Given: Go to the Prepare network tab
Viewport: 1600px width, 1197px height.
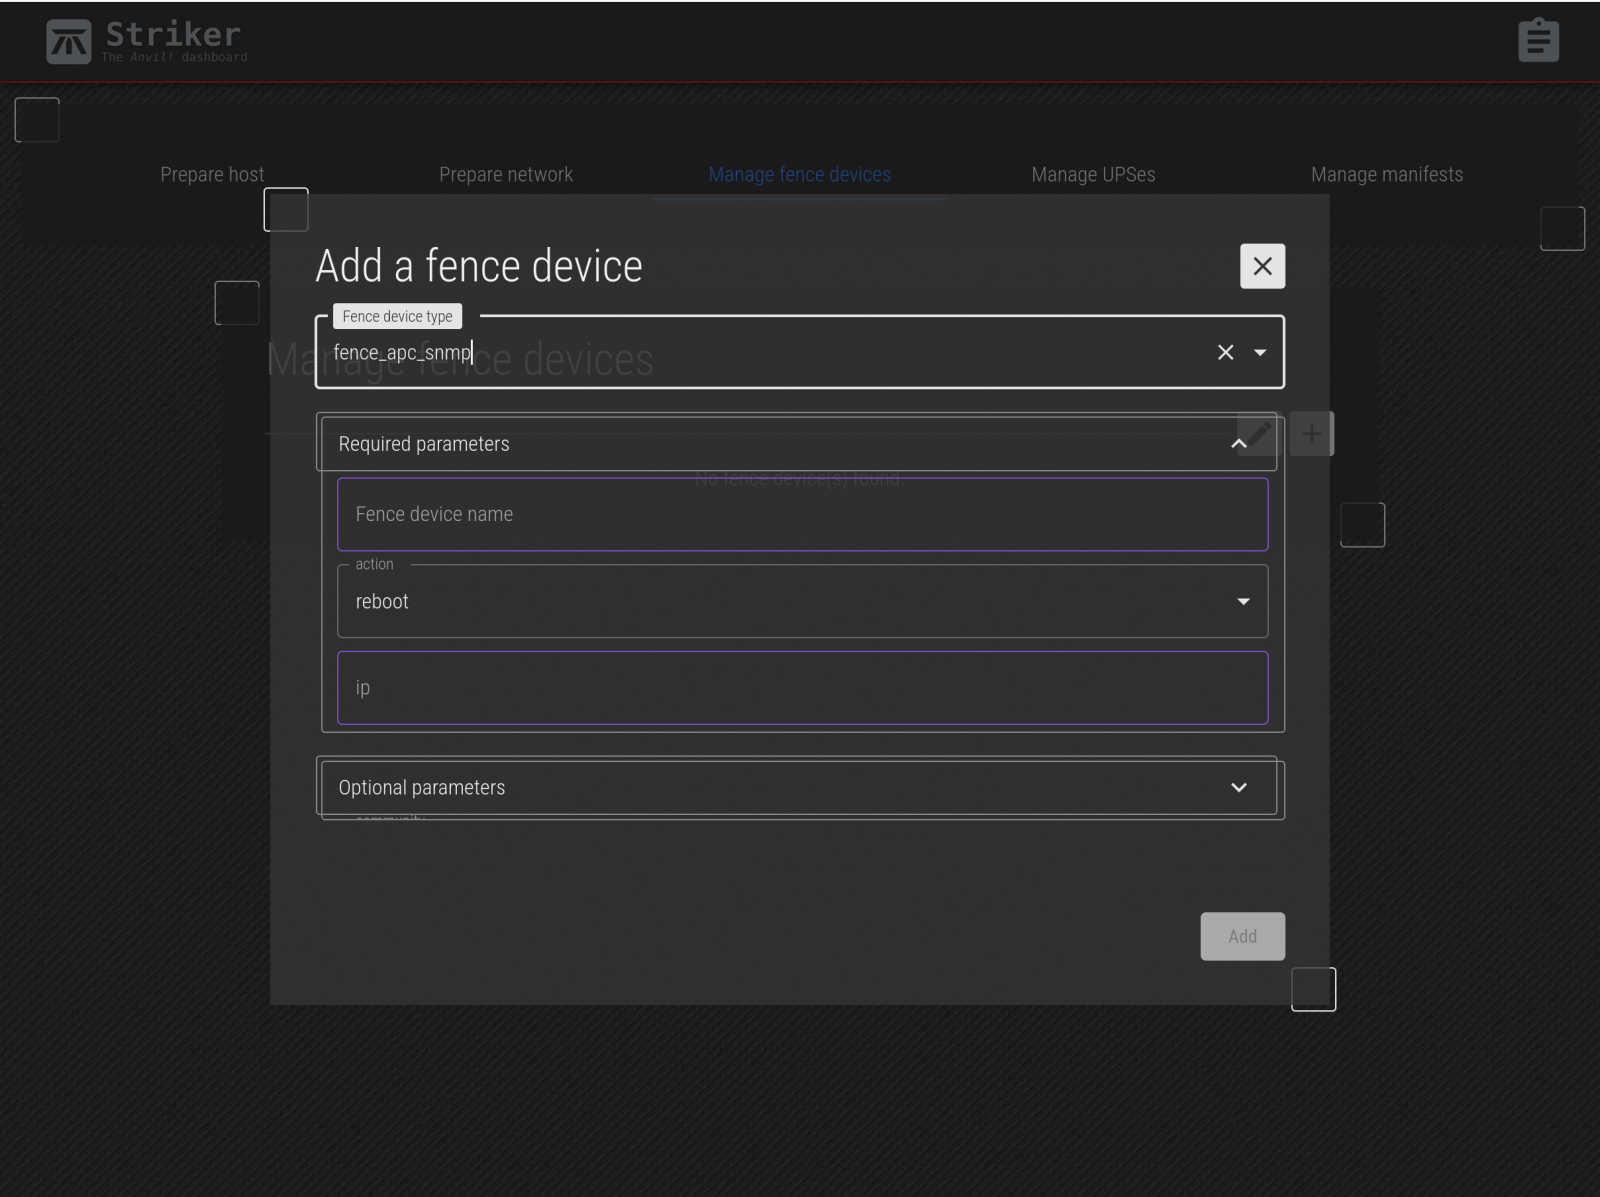Looking at the screenshot, I should point(506,174).
